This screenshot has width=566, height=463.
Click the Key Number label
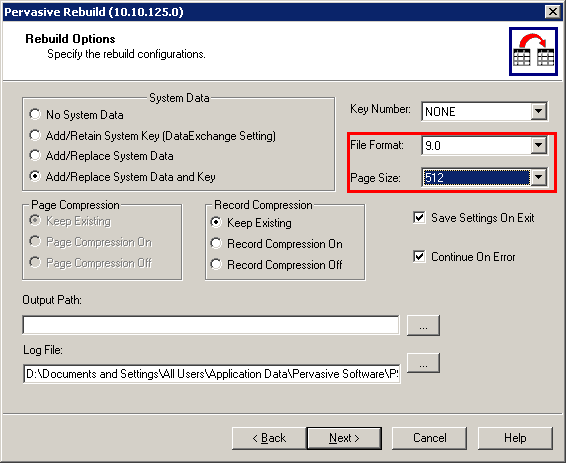[380, 109]
